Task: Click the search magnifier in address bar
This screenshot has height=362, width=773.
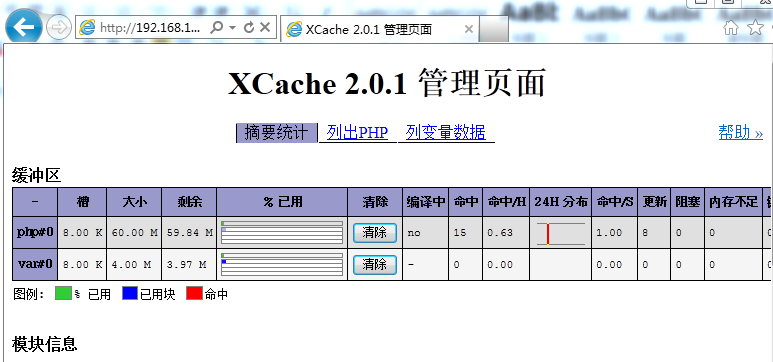Action: tap(216, 27)
